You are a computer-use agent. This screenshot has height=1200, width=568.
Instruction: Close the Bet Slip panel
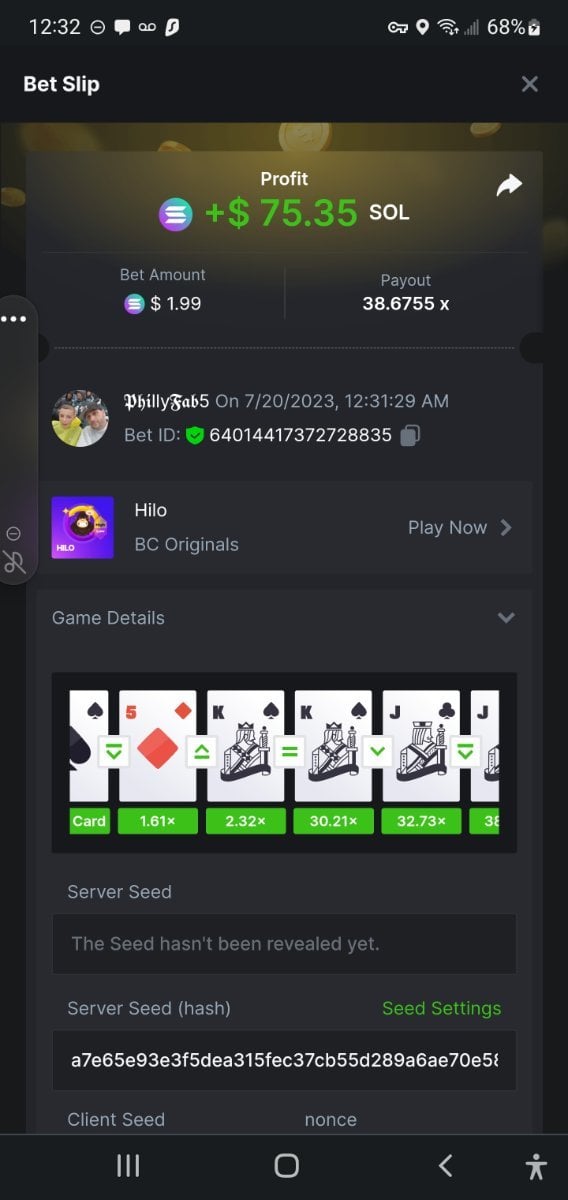pyautogui.click(x=530, y=84)
